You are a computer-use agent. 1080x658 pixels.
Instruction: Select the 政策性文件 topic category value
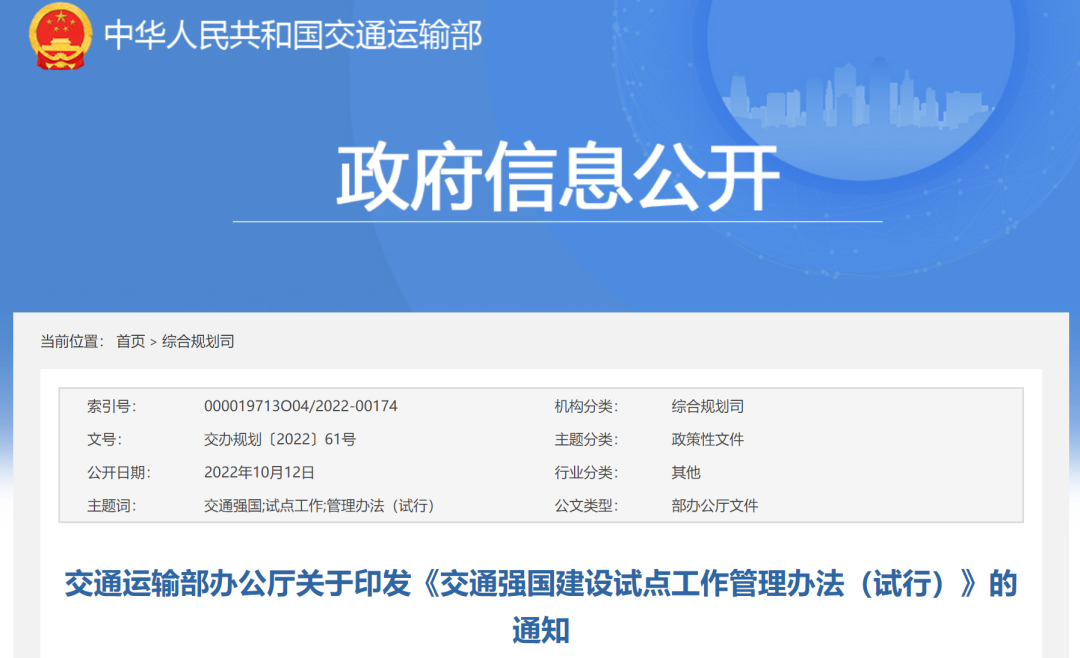click(x=707, y=439)
